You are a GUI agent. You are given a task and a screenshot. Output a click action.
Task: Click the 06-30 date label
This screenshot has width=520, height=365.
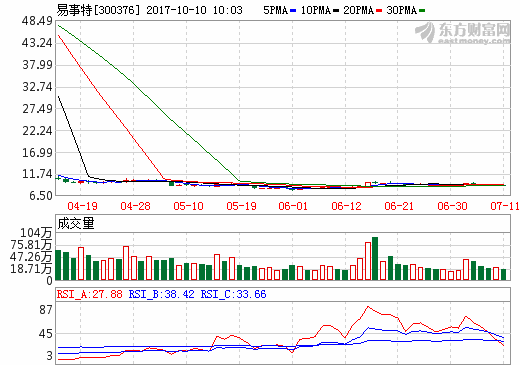[x=452, y=206]
